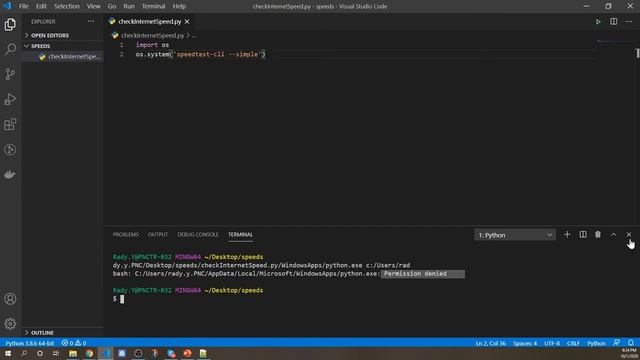This screenshot has height=360, width=640.
Task: Click the Python 3.8.6 64-bit interpreter selector
Action: (x=30, y=343)
